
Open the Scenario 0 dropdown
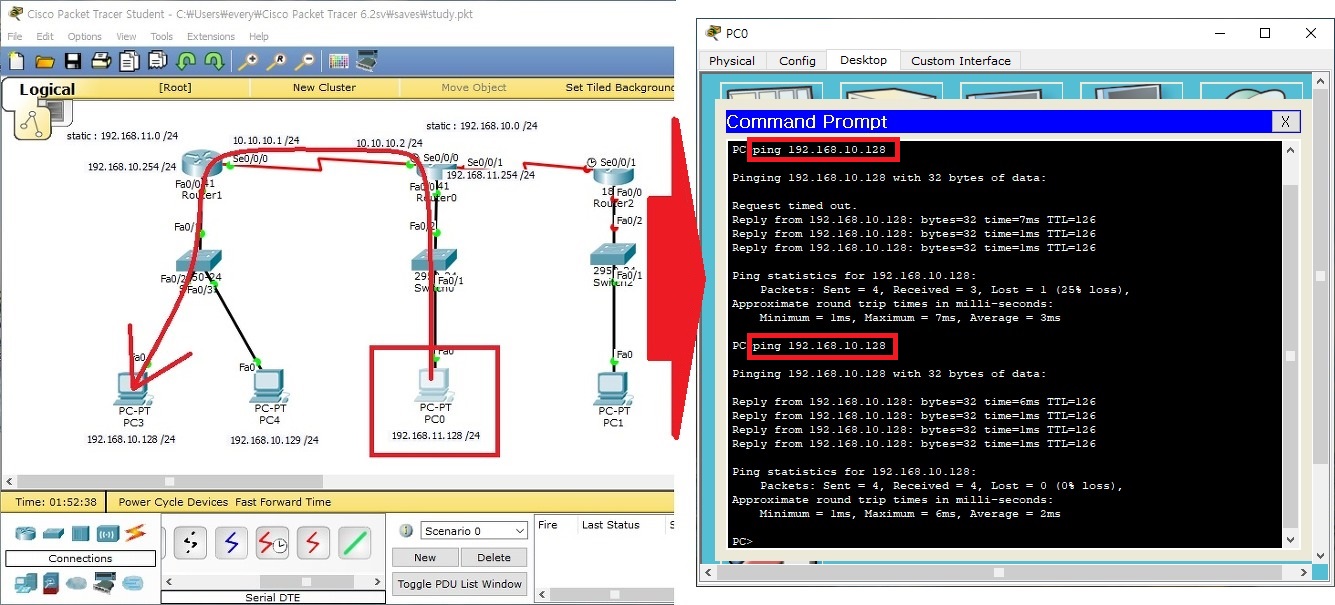473,531
